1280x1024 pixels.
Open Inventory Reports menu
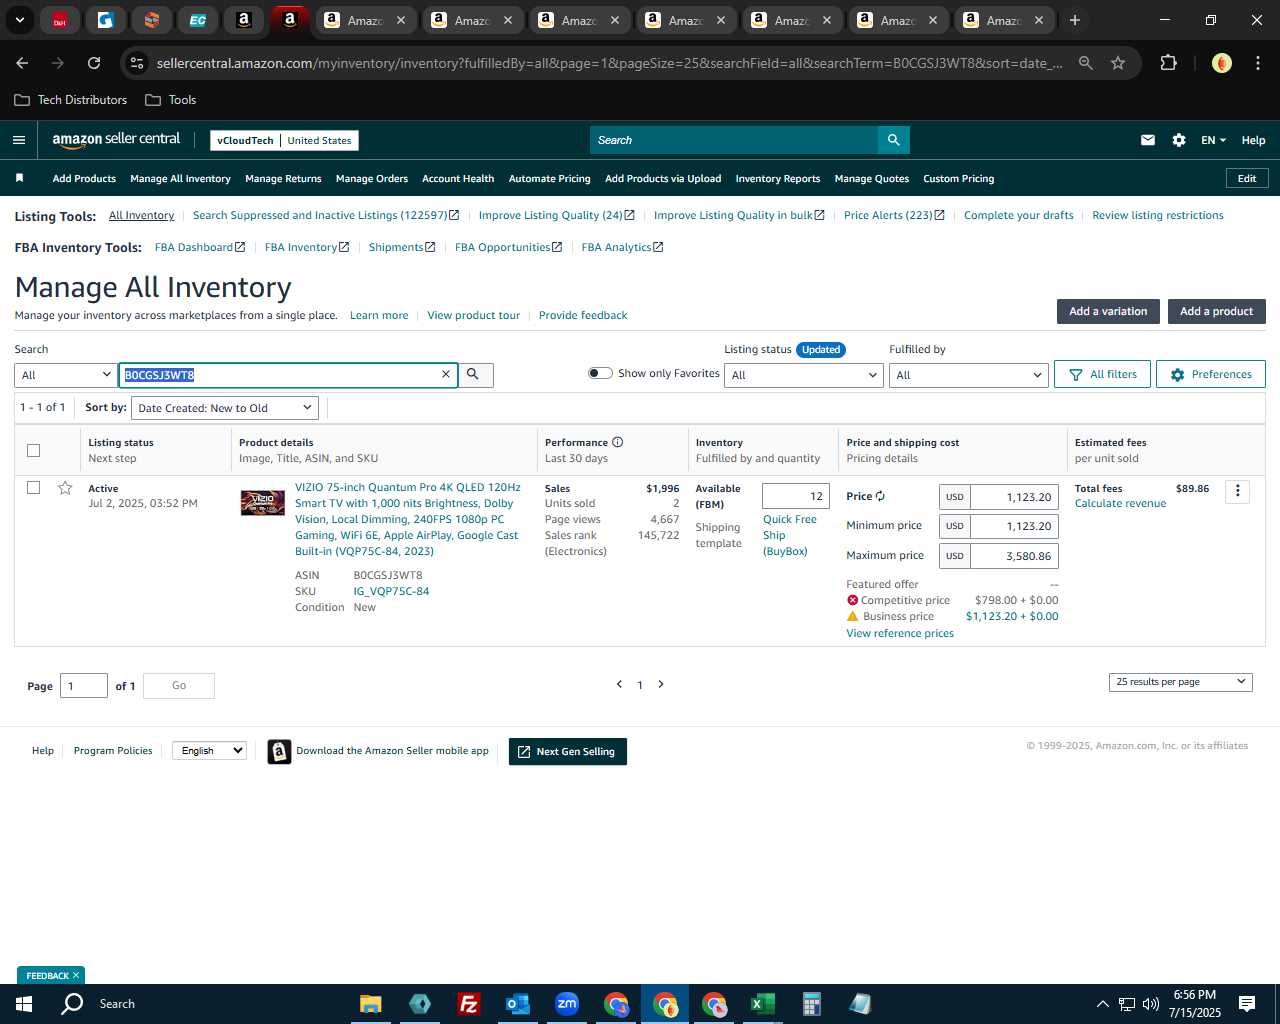[778, 179]
